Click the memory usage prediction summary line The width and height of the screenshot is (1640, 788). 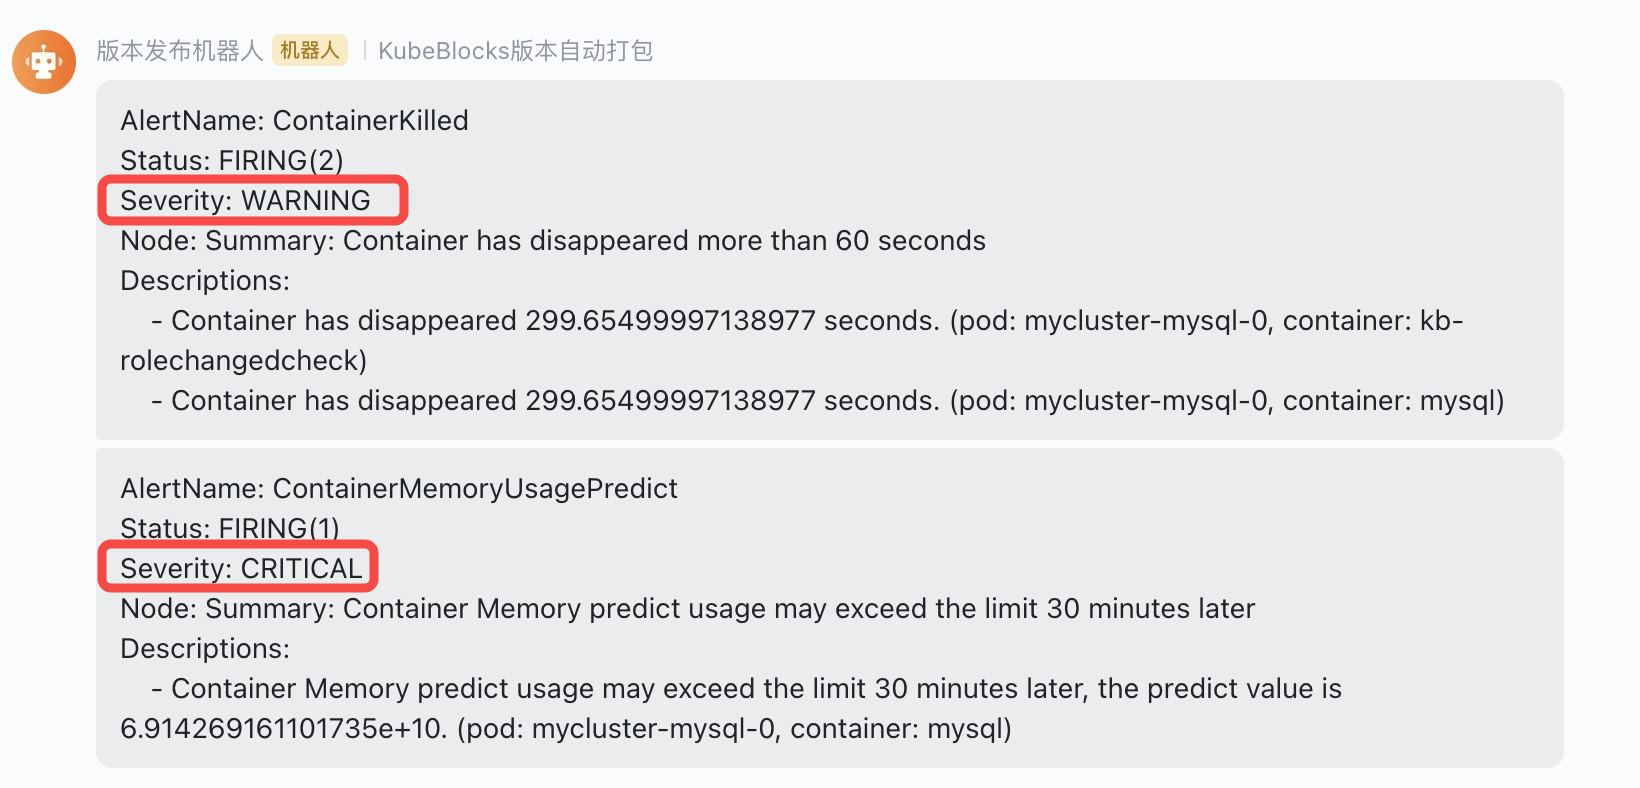[x=687, y=608]
